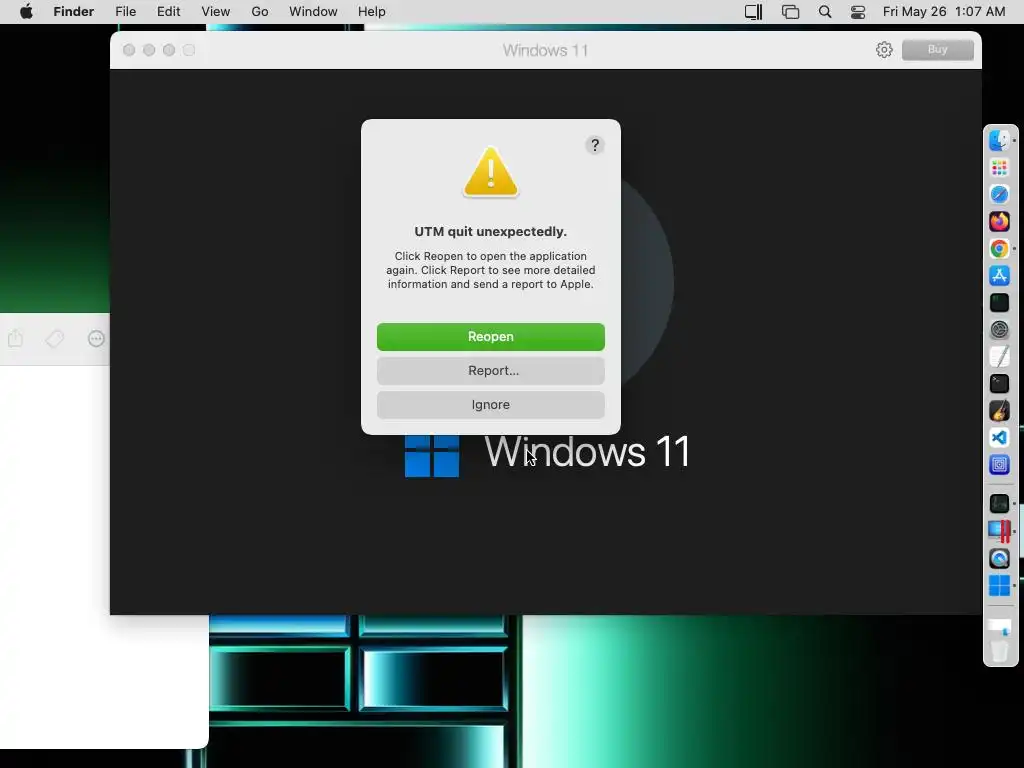Screen dimensions: 1024x768
Task: Click Reopen to relaunch UTM
Action: tap(490, 336)
